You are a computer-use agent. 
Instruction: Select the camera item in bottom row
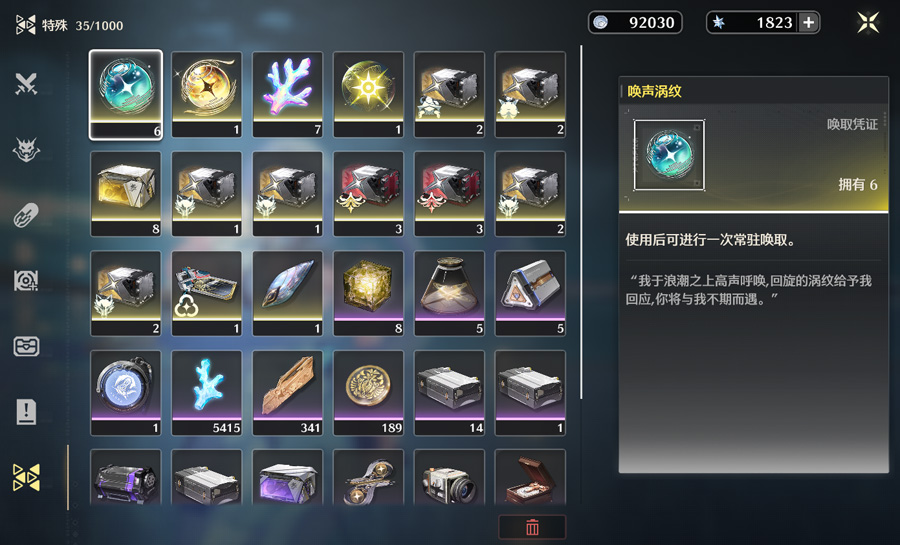tap(449, 478)
